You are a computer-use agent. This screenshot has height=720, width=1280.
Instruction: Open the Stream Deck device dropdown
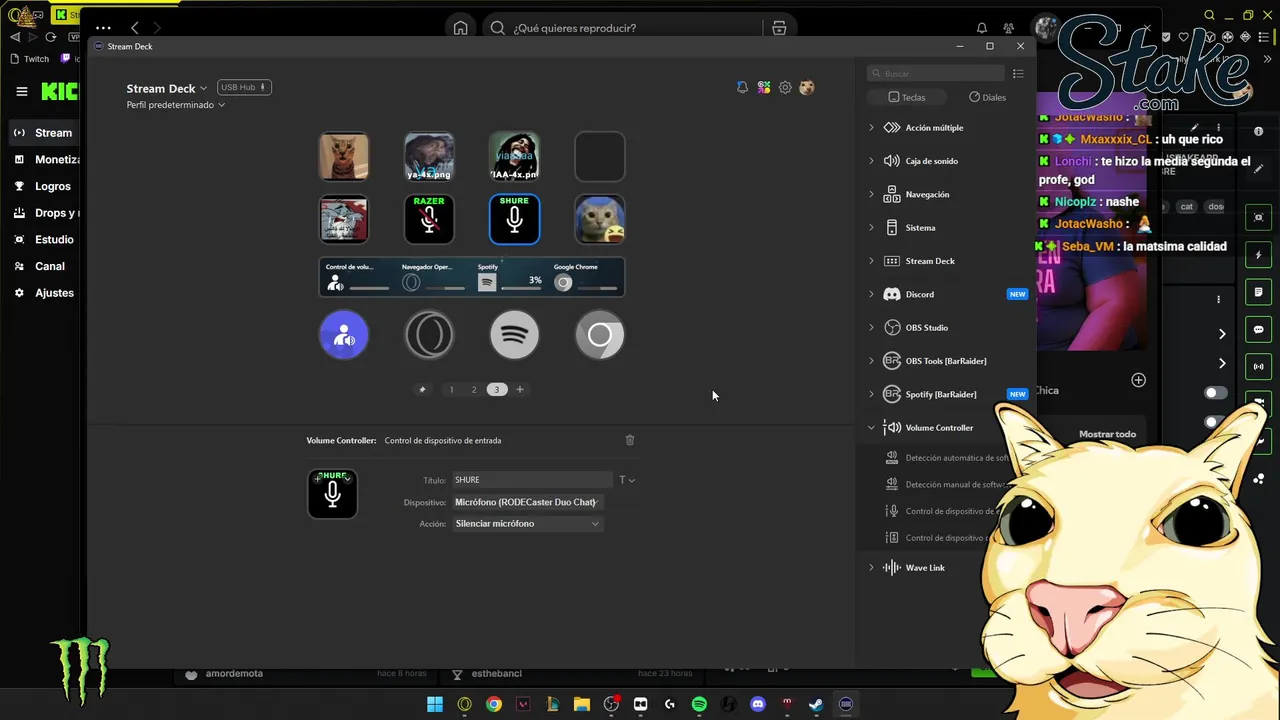tap(167, 88)
